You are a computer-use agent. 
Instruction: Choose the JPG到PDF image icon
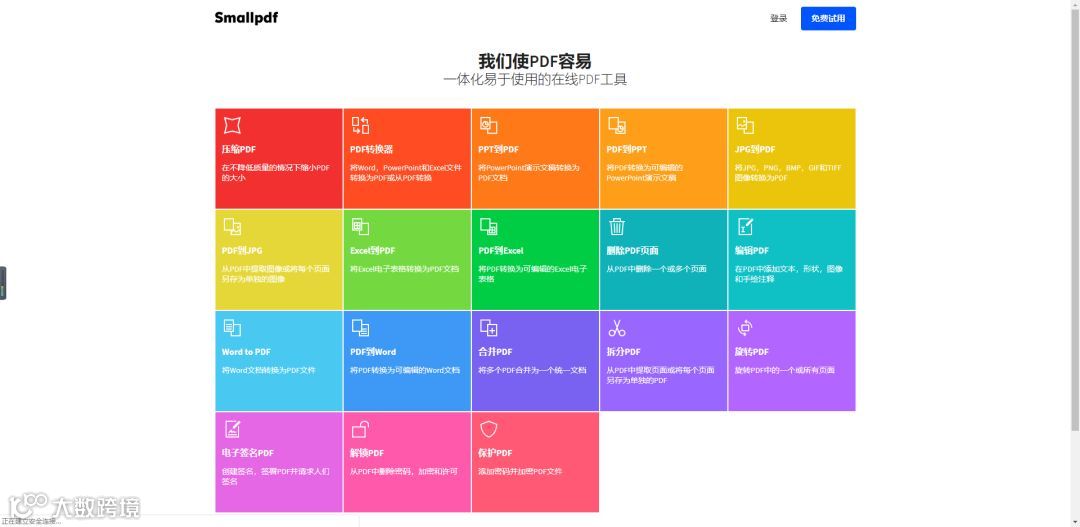coord(745,125)
